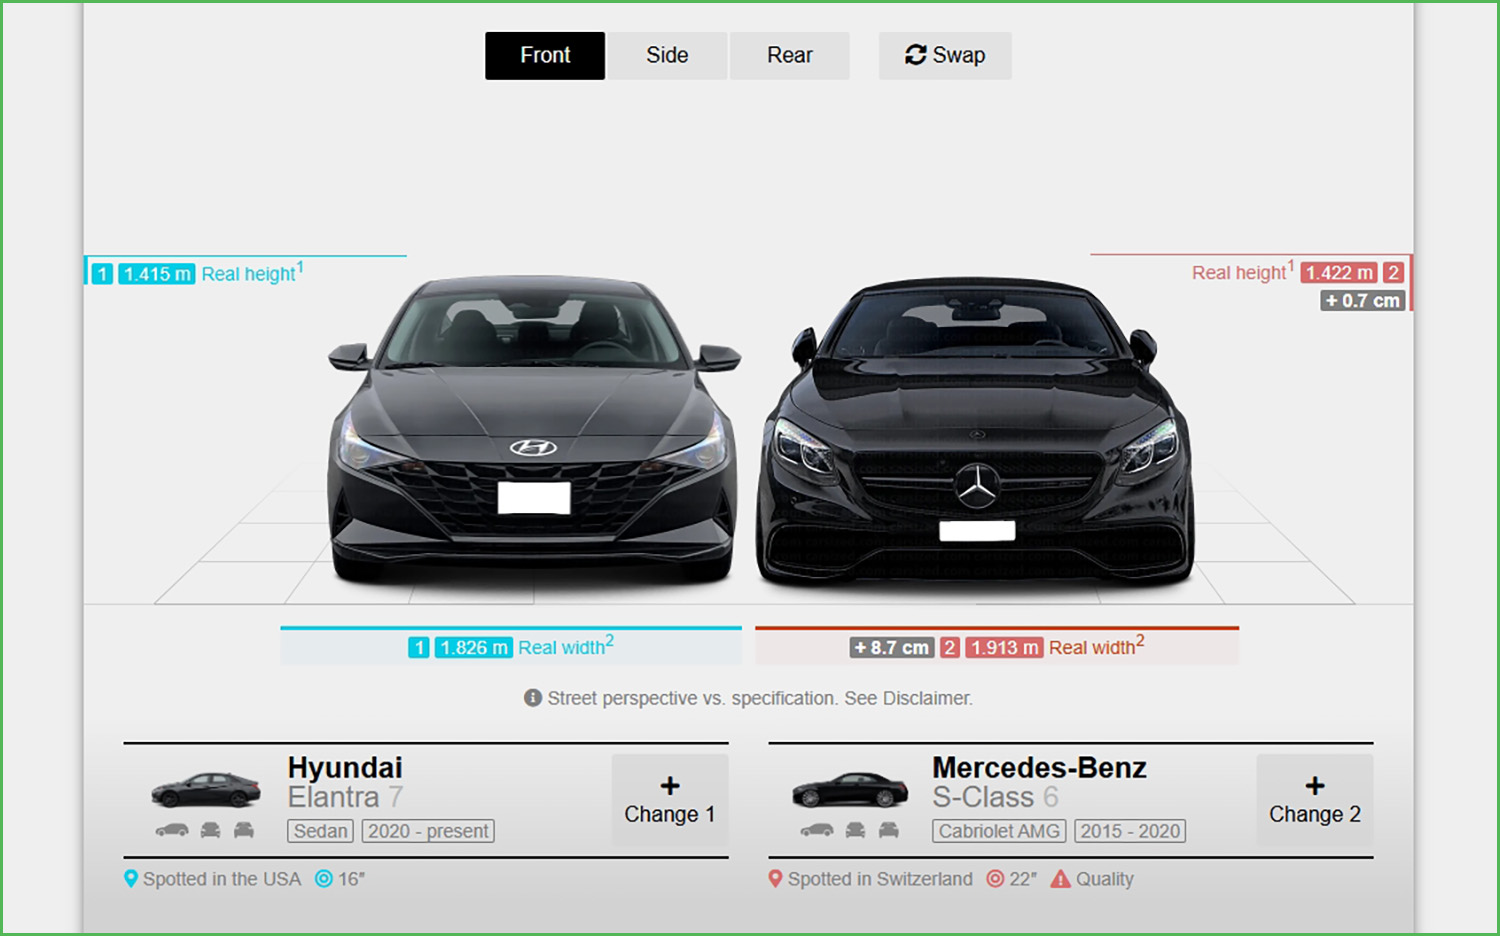Click the Spotted in the USA text
This screenshot has width=1500, height=936.
222,879
